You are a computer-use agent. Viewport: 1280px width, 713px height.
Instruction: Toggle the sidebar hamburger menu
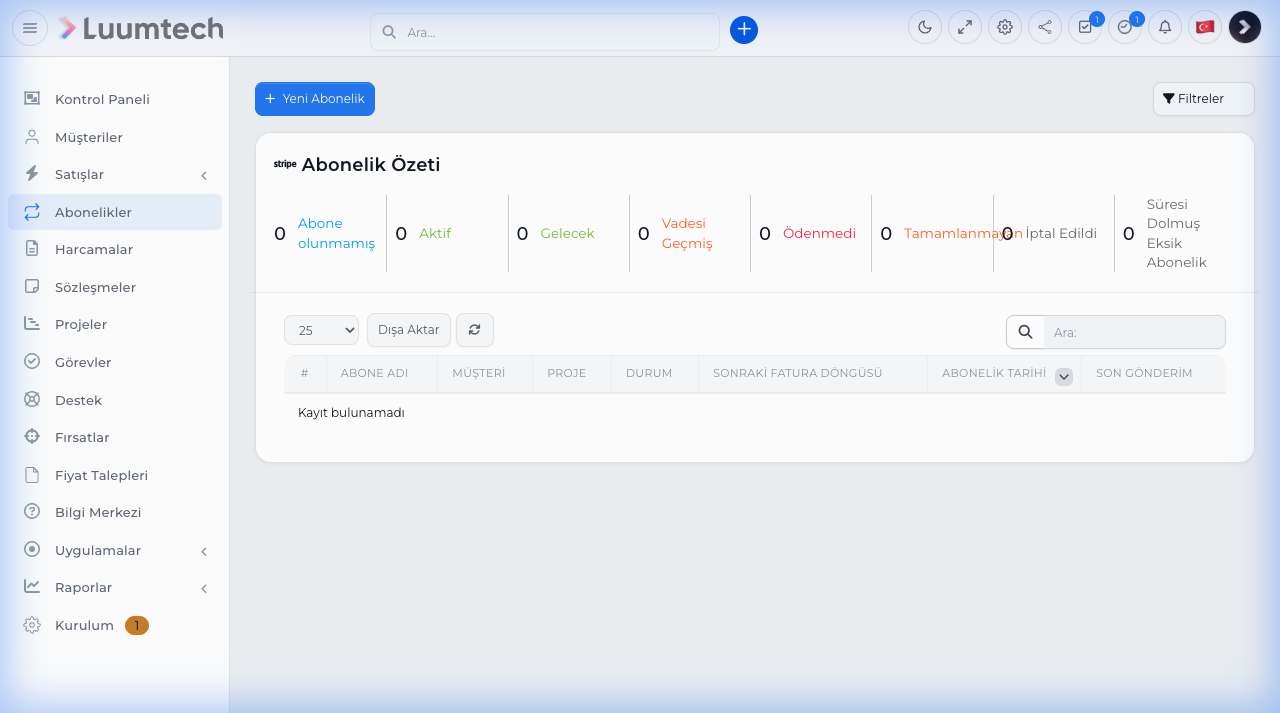(x=30, y=28)
